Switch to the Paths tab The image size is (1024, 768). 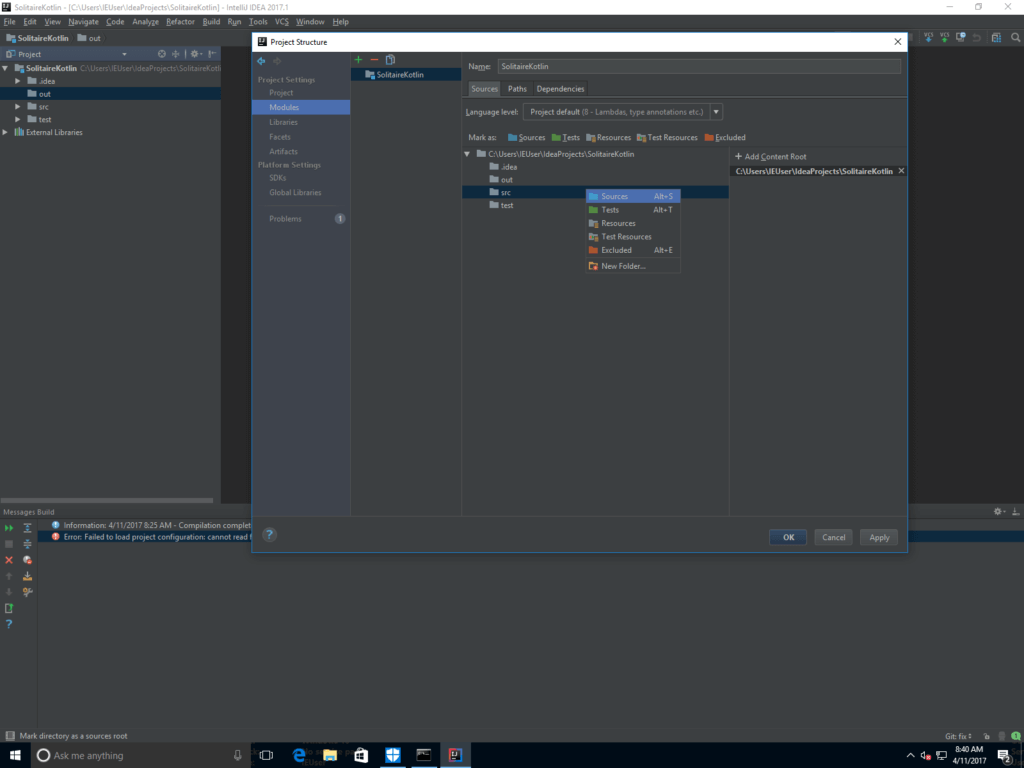pos(517,89)
